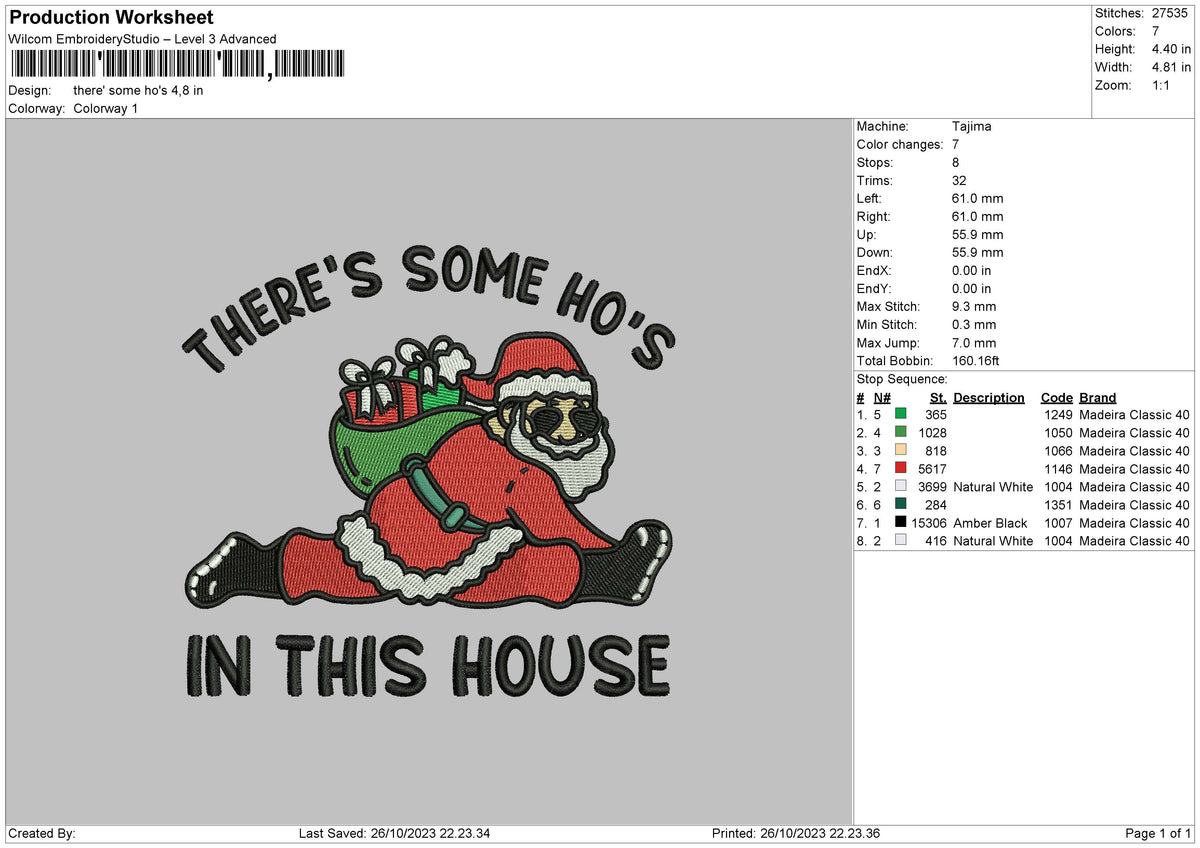This screenshot has width=1200, height=848.
Task: Click the 'St.' column header
Action: tap(938, 397)
